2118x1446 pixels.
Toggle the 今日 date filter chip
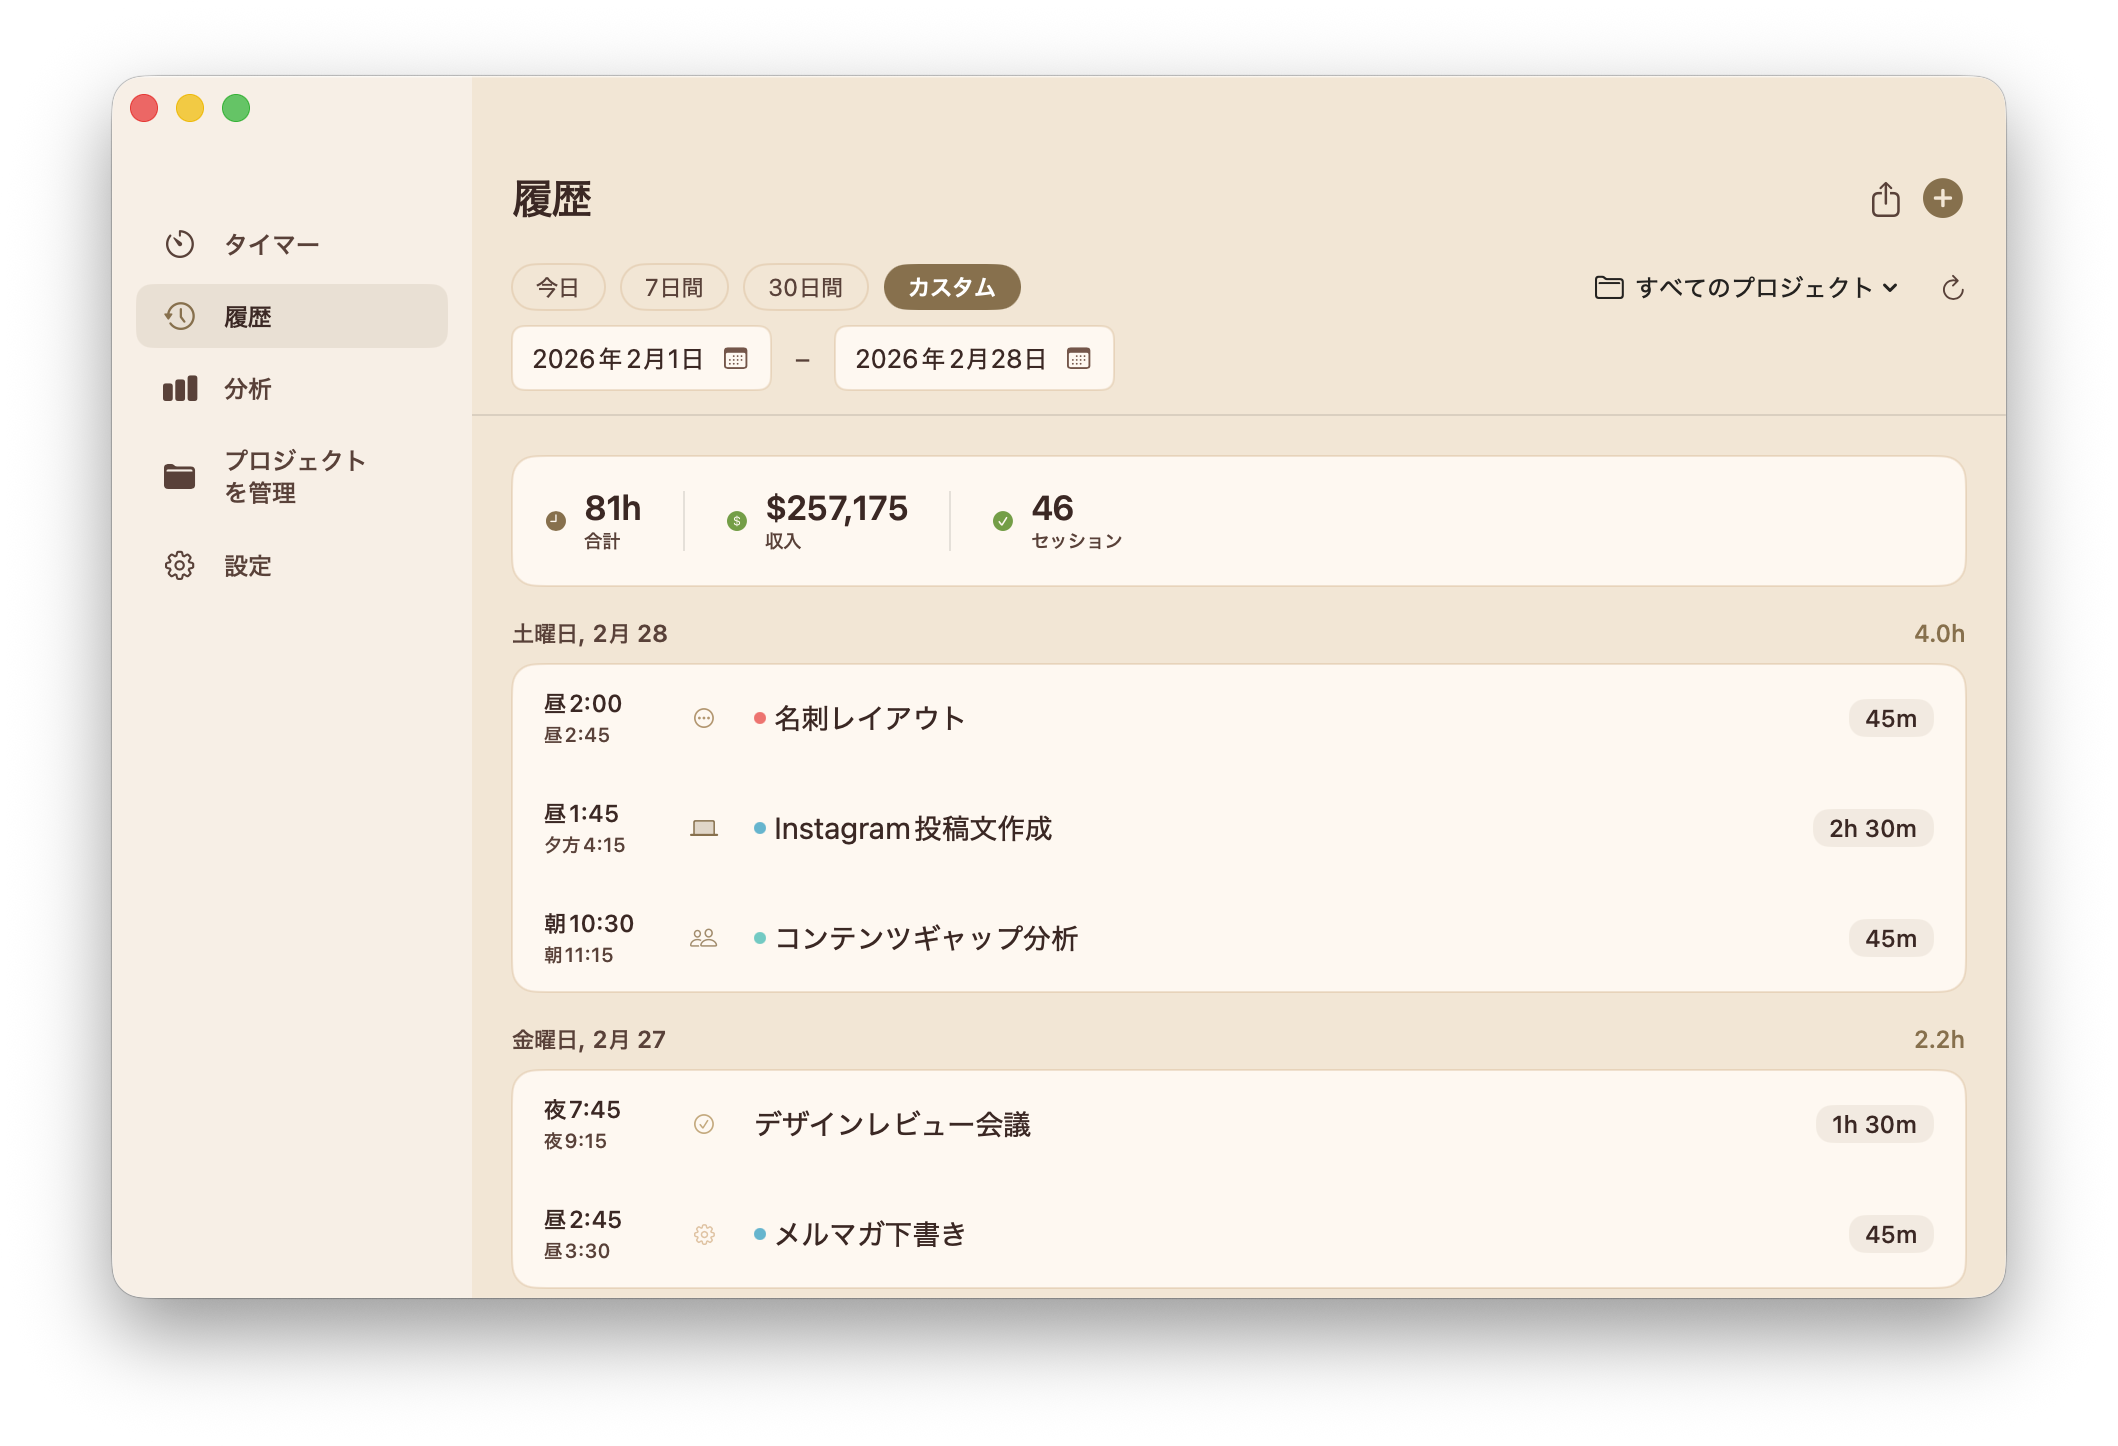558,287
